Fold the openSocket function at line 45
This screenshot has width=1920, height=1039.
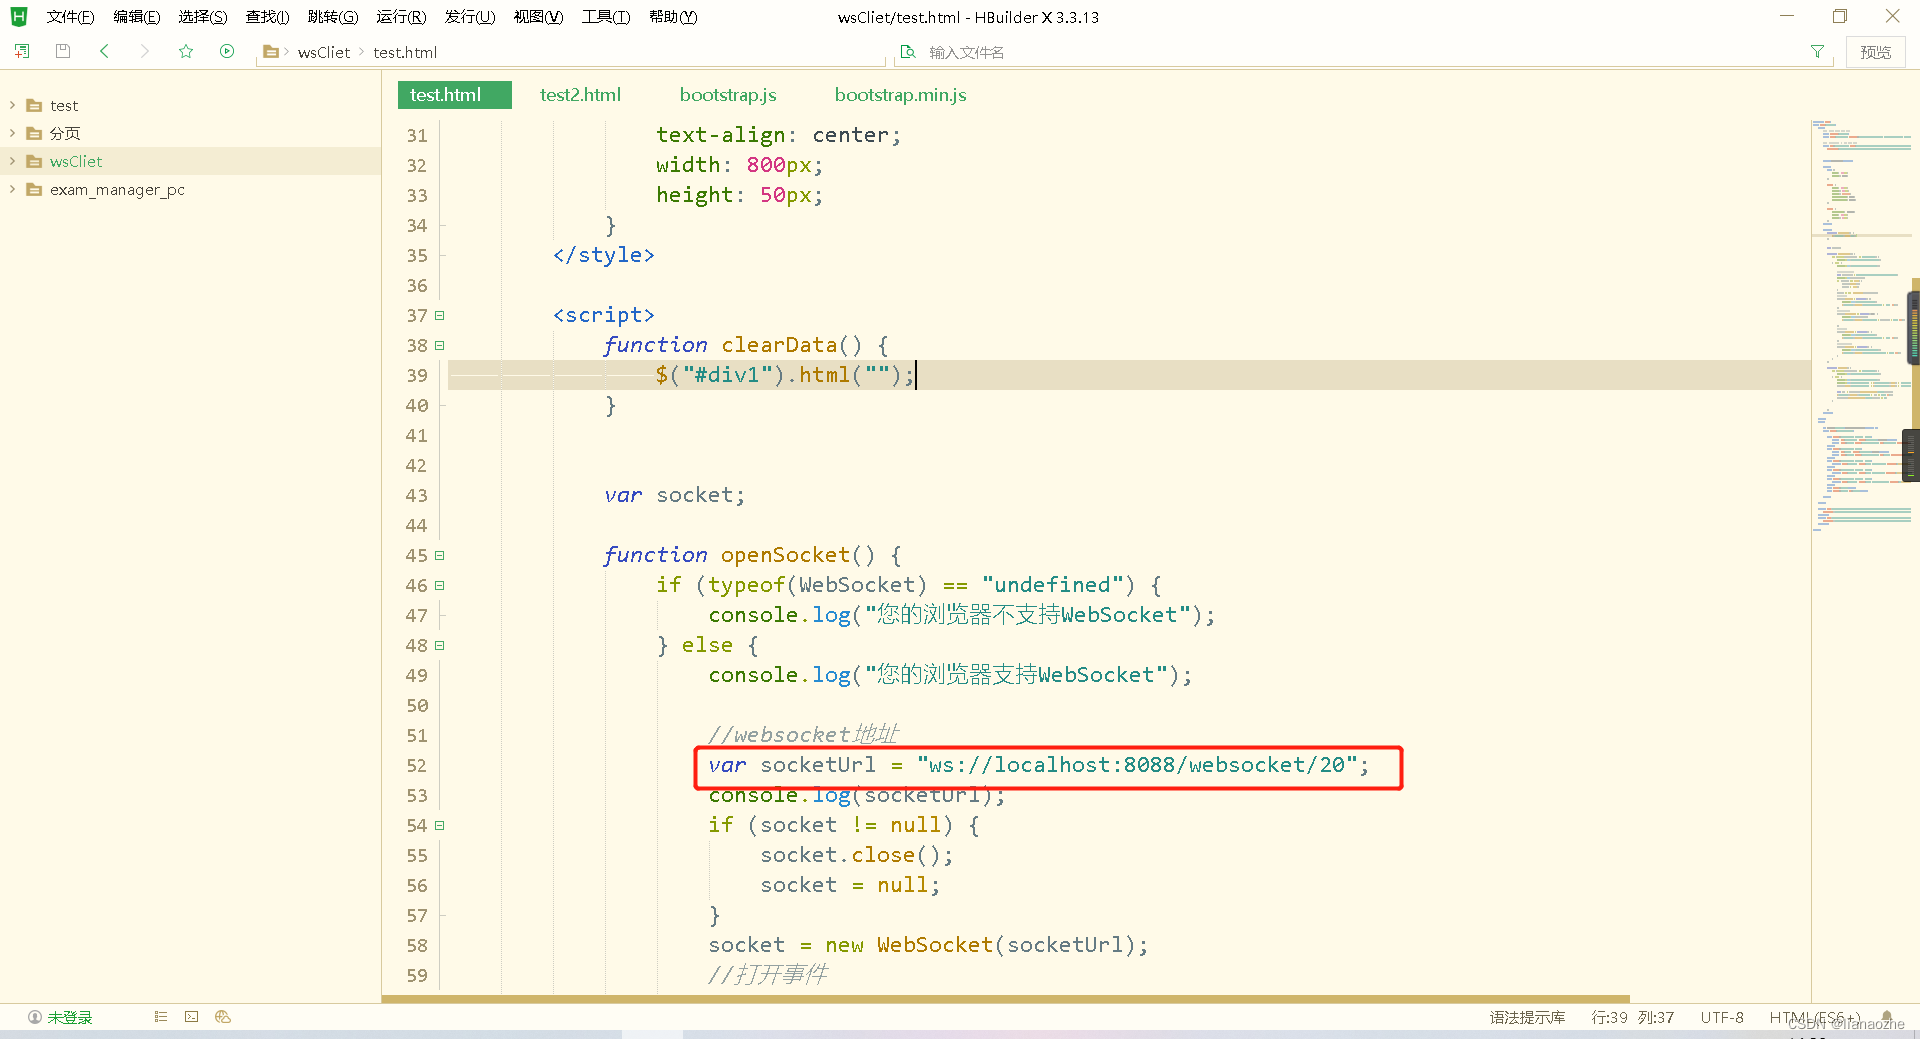click(x=439, y=555)
